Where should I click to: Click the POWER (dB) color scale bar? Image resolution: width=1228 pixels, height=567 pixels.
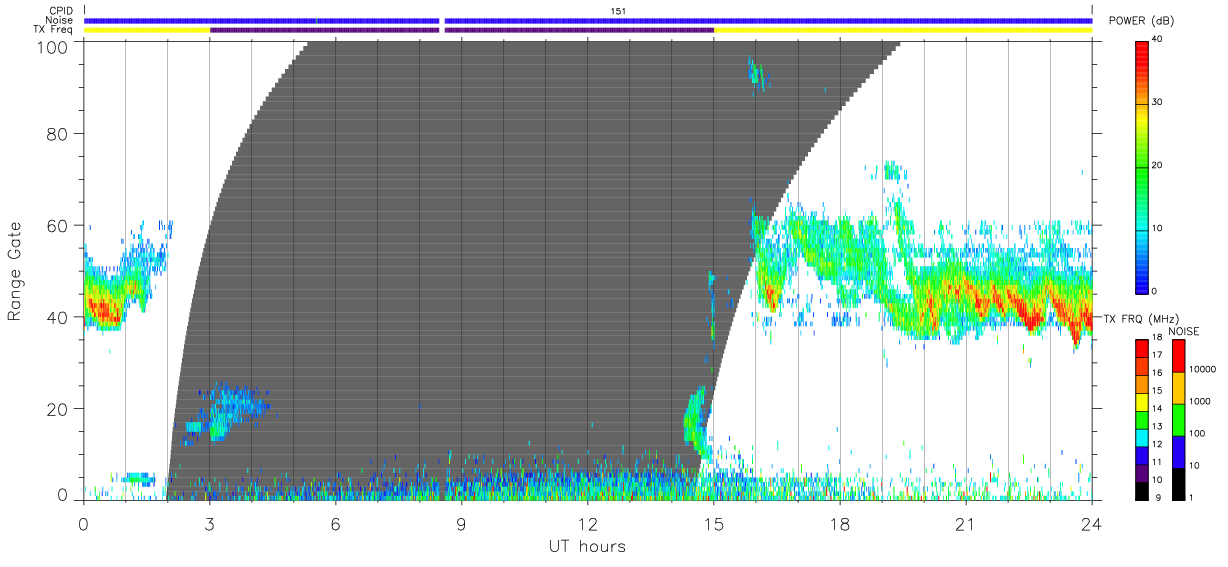(x=1142, y=166)
